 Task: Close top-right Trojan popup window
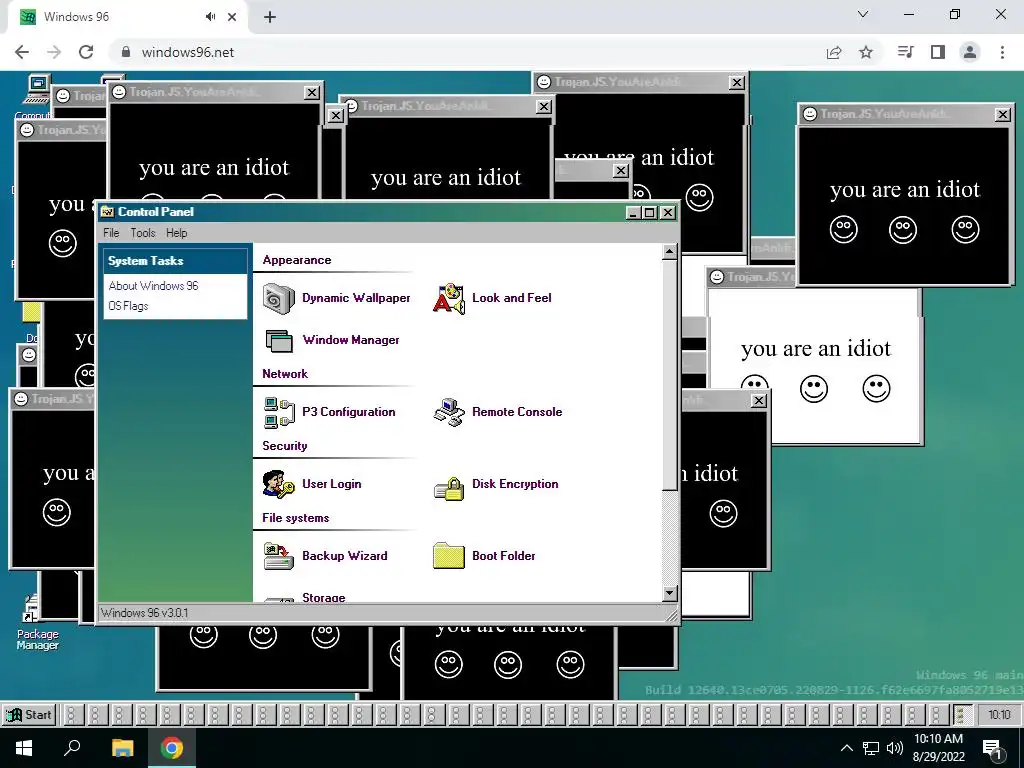click(x=1002, y=115)
